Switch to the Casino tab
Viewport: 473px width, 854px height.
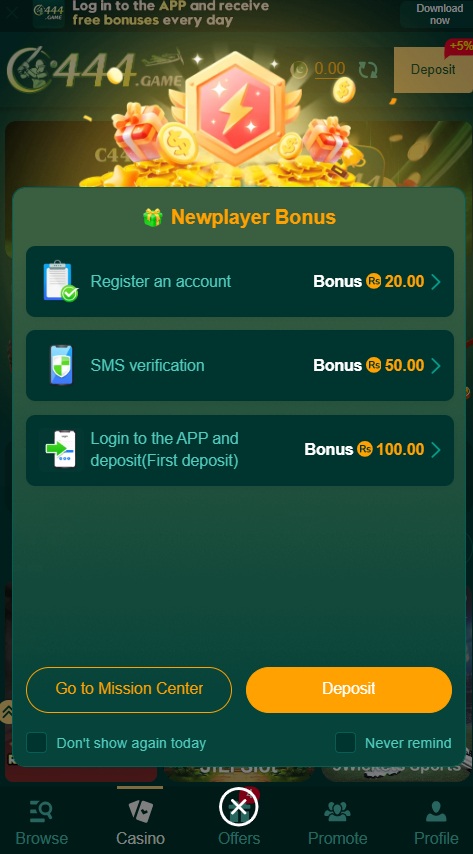coord(140,821)
